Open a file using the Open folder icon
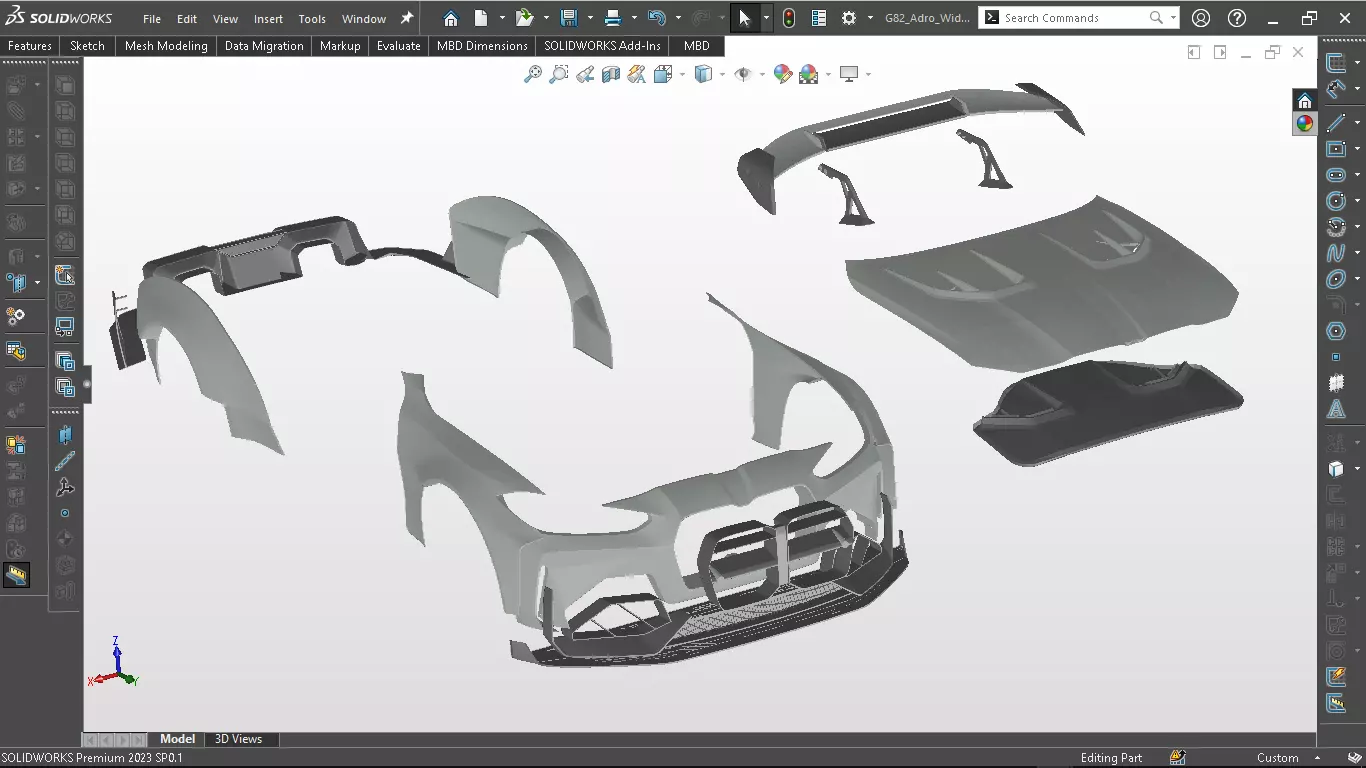The width and height of the screenshot is (1366, 768). (524, 18)
